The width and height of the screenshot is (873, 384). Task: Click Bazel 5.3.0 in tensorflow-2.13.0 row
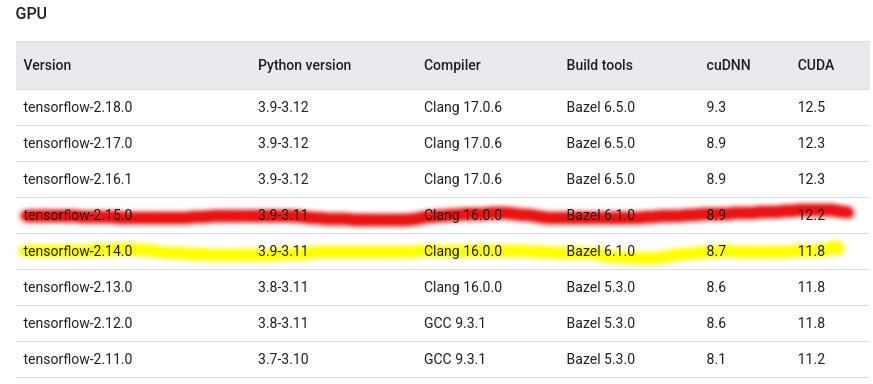(x=601, y=287)
